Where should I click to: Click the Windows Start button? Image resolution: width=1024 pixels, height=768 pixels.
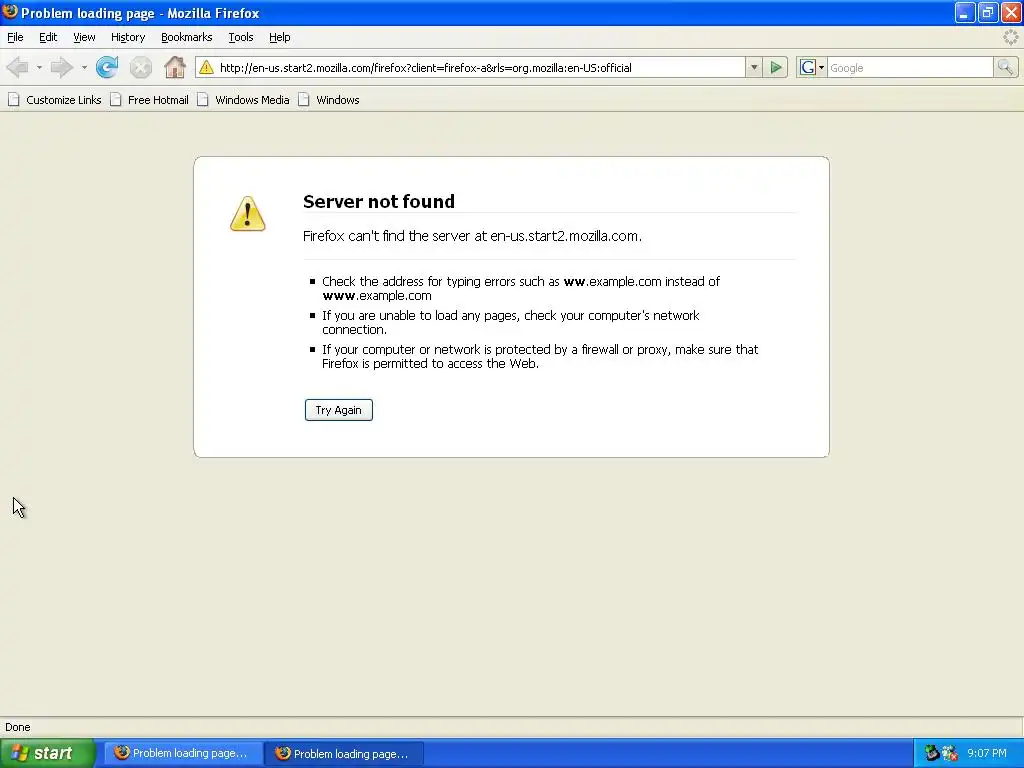coord(48,753)
